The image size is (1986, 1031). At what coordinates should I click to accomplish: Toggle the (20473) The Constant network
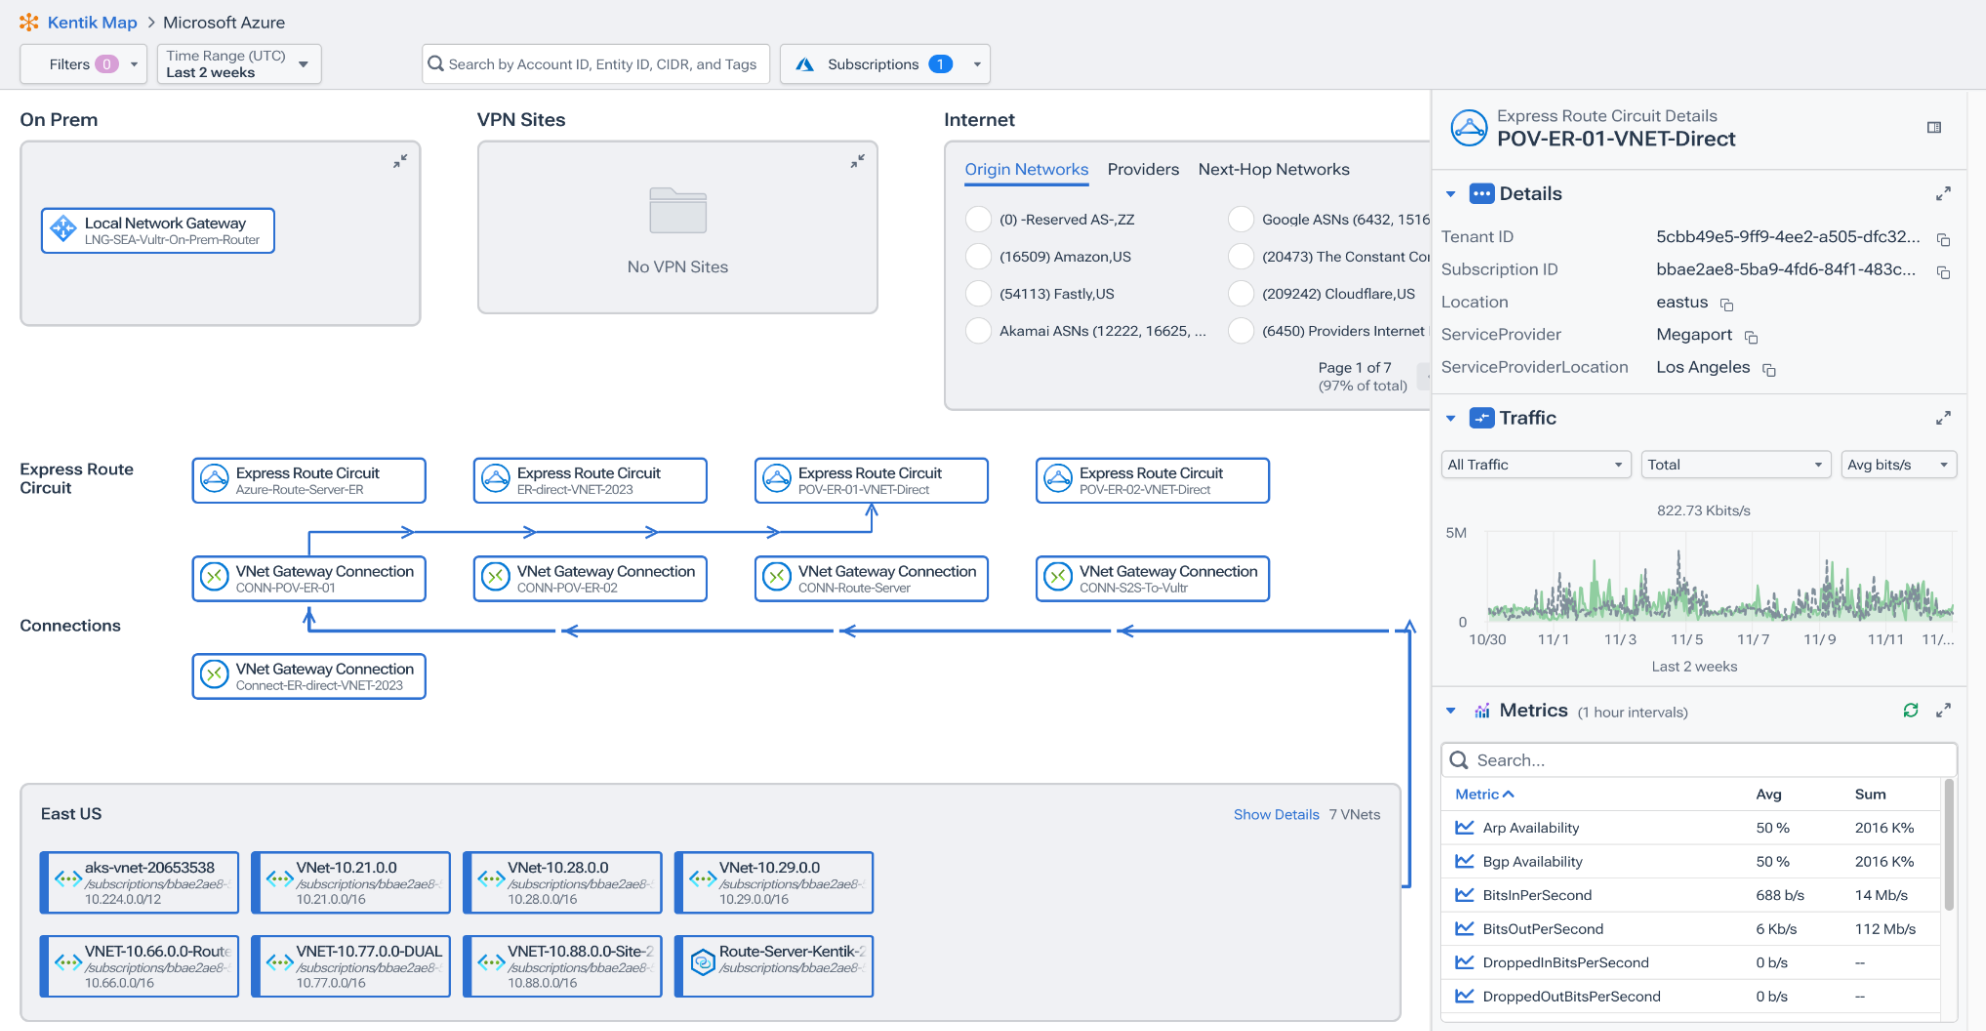pyautogui.click(x=1241, y=257)
